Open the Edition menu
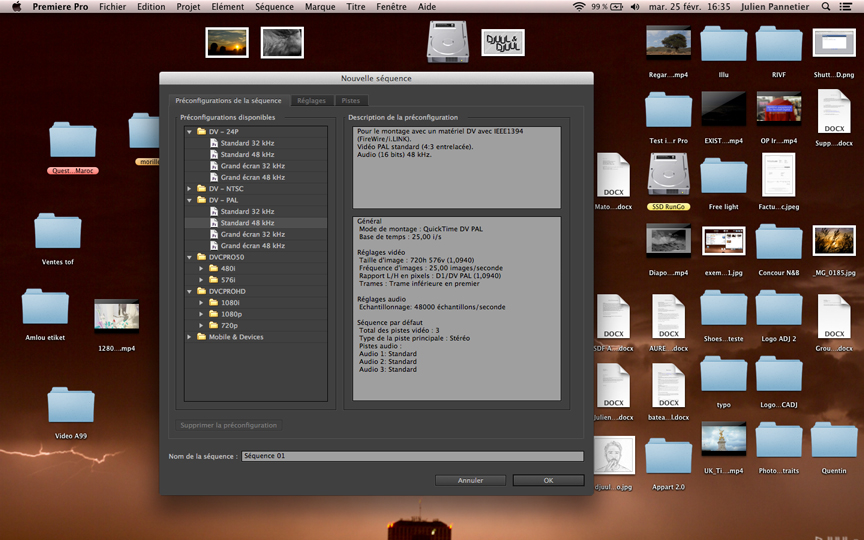 coord(151,7)
